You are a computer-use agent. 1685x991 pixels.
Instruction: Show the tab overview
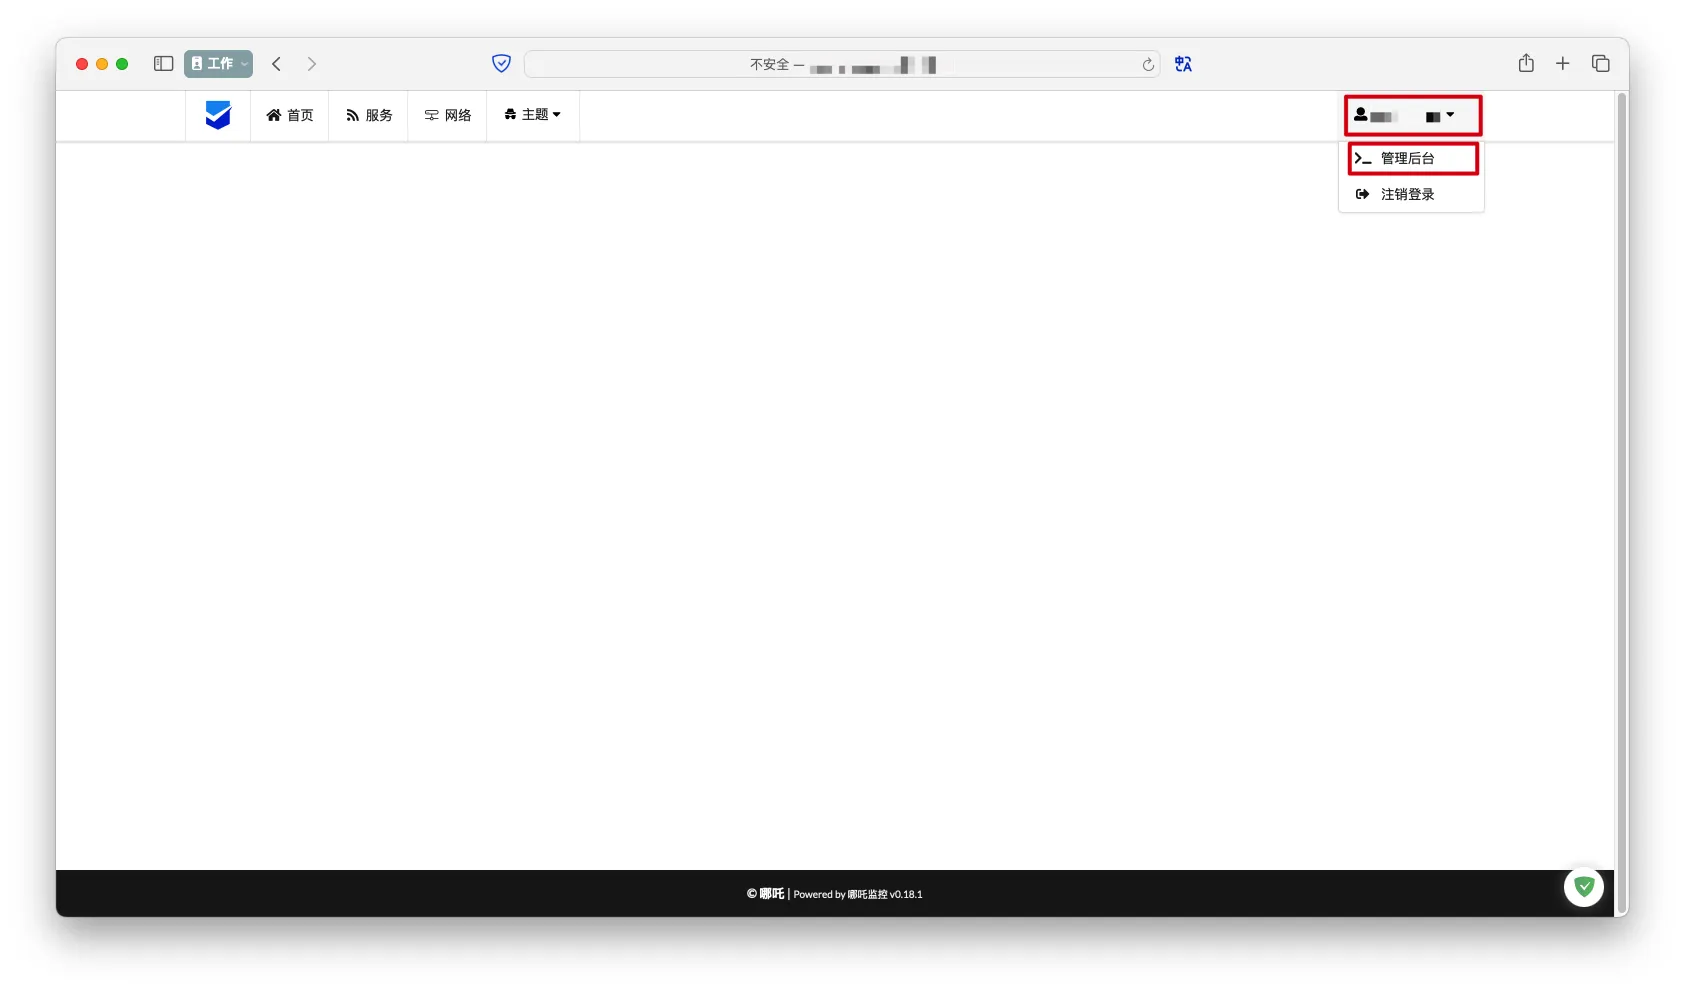pos(1600,64)
